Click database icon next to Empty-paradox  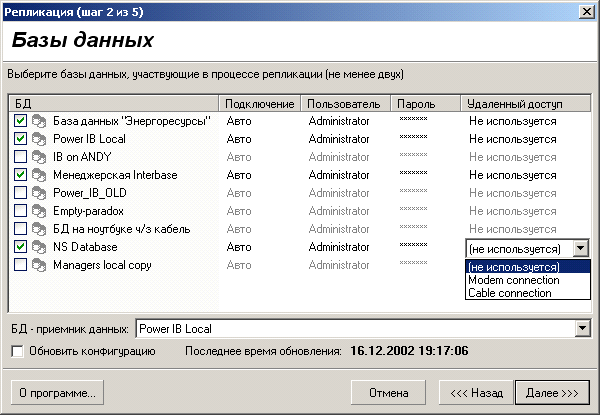pos(39,211)
